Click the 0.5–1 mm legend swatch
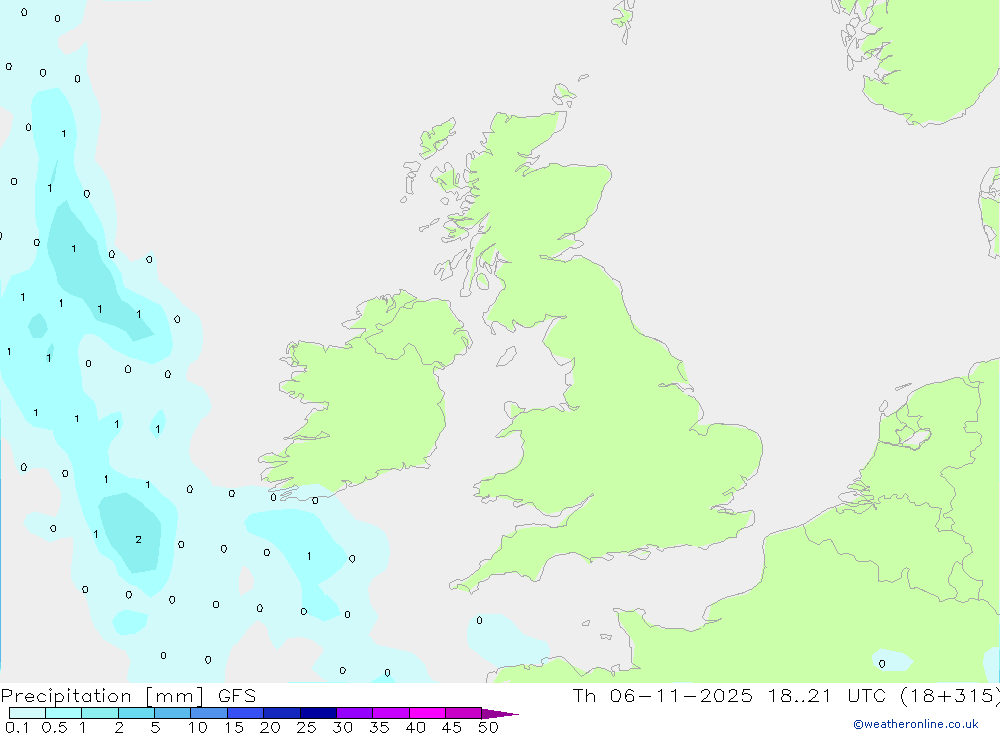This screenshot has width=1000, height=733. click(64, 713)
